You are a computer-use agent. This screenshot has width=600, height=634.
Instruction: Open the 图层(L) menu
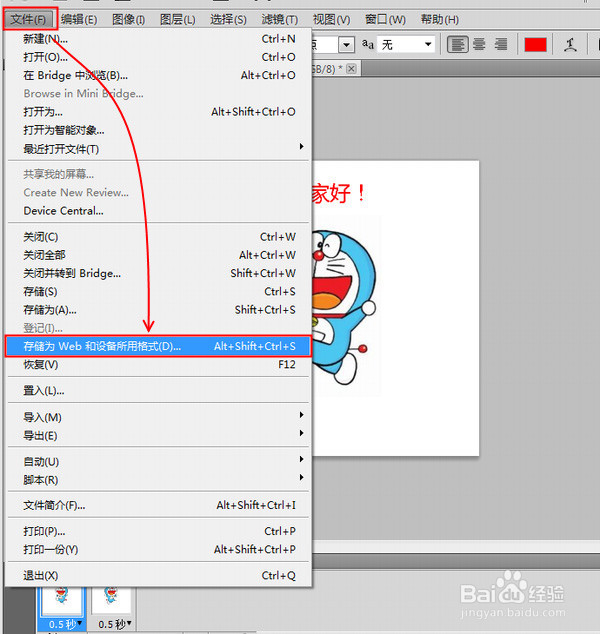tap(177, 19)
